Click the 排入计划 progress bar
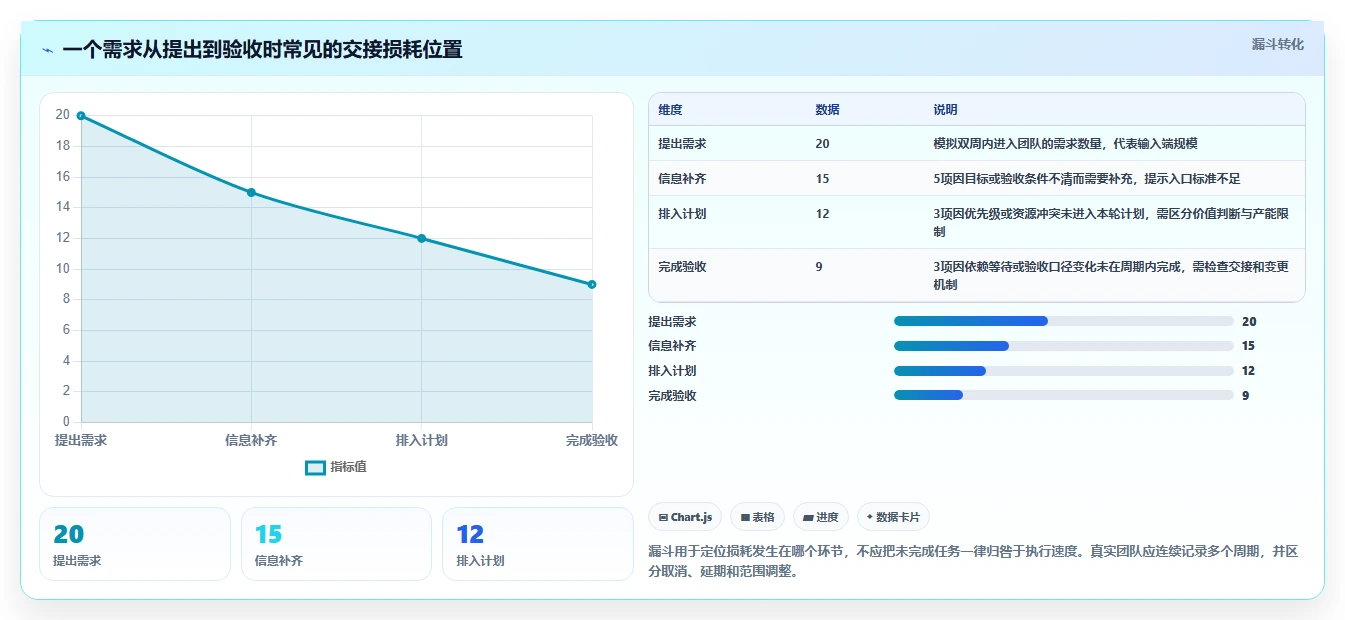 pyautogui.click(x=1063, y=371)
